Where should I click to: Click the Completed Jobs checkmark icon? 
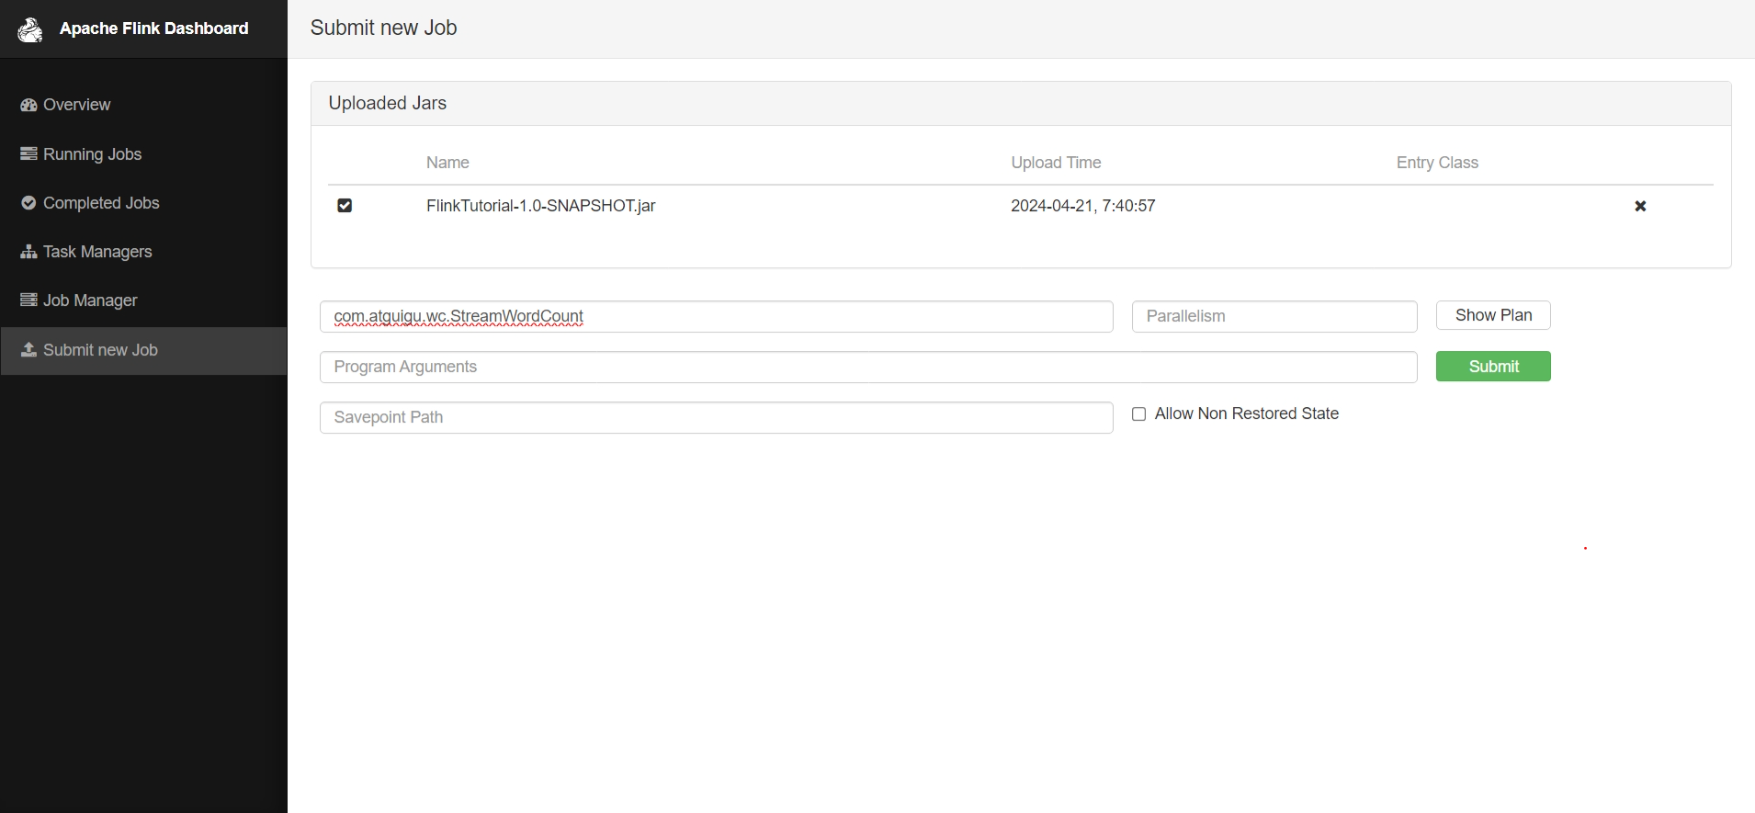pos(29,203)
